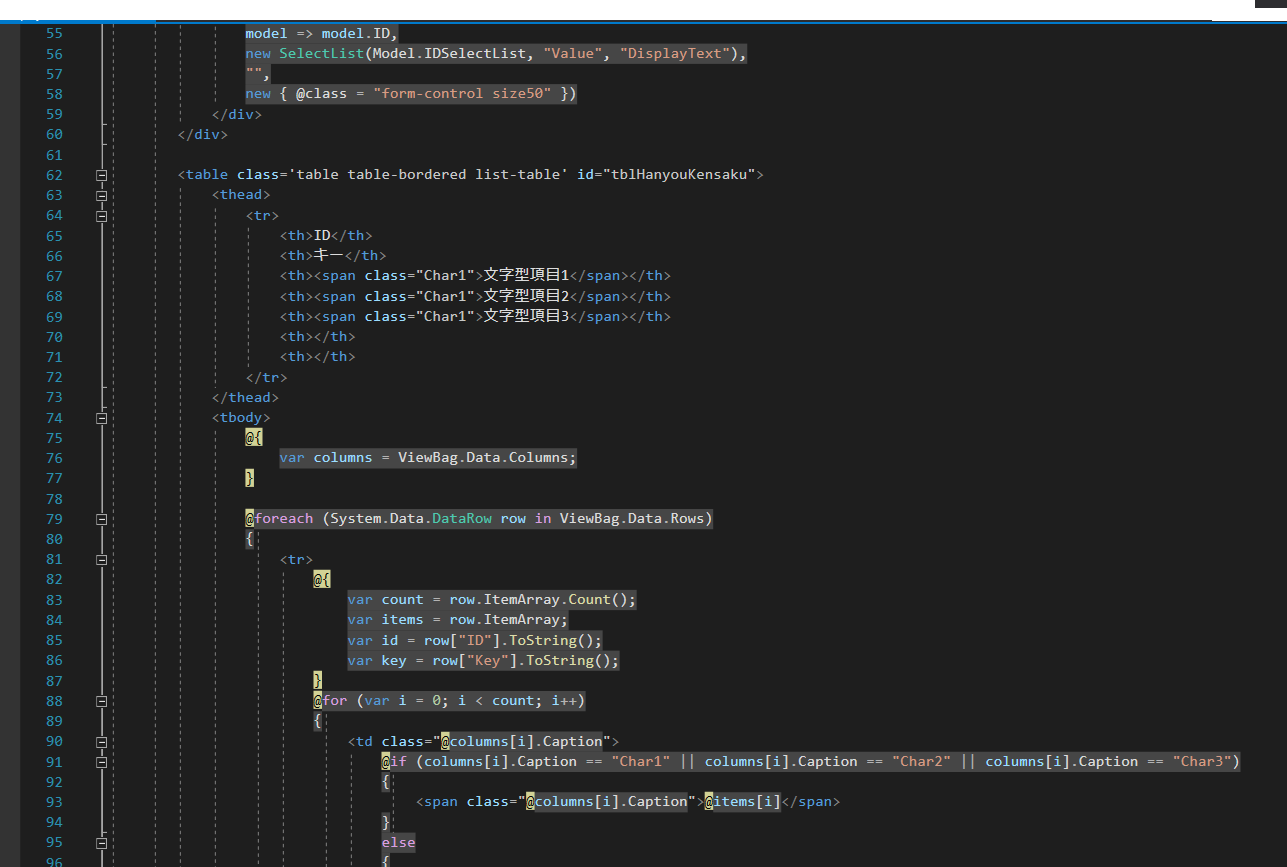Click the i++ increment in the for loop
This screenshot has width=1287, height=867.
(x=564, y=701)
